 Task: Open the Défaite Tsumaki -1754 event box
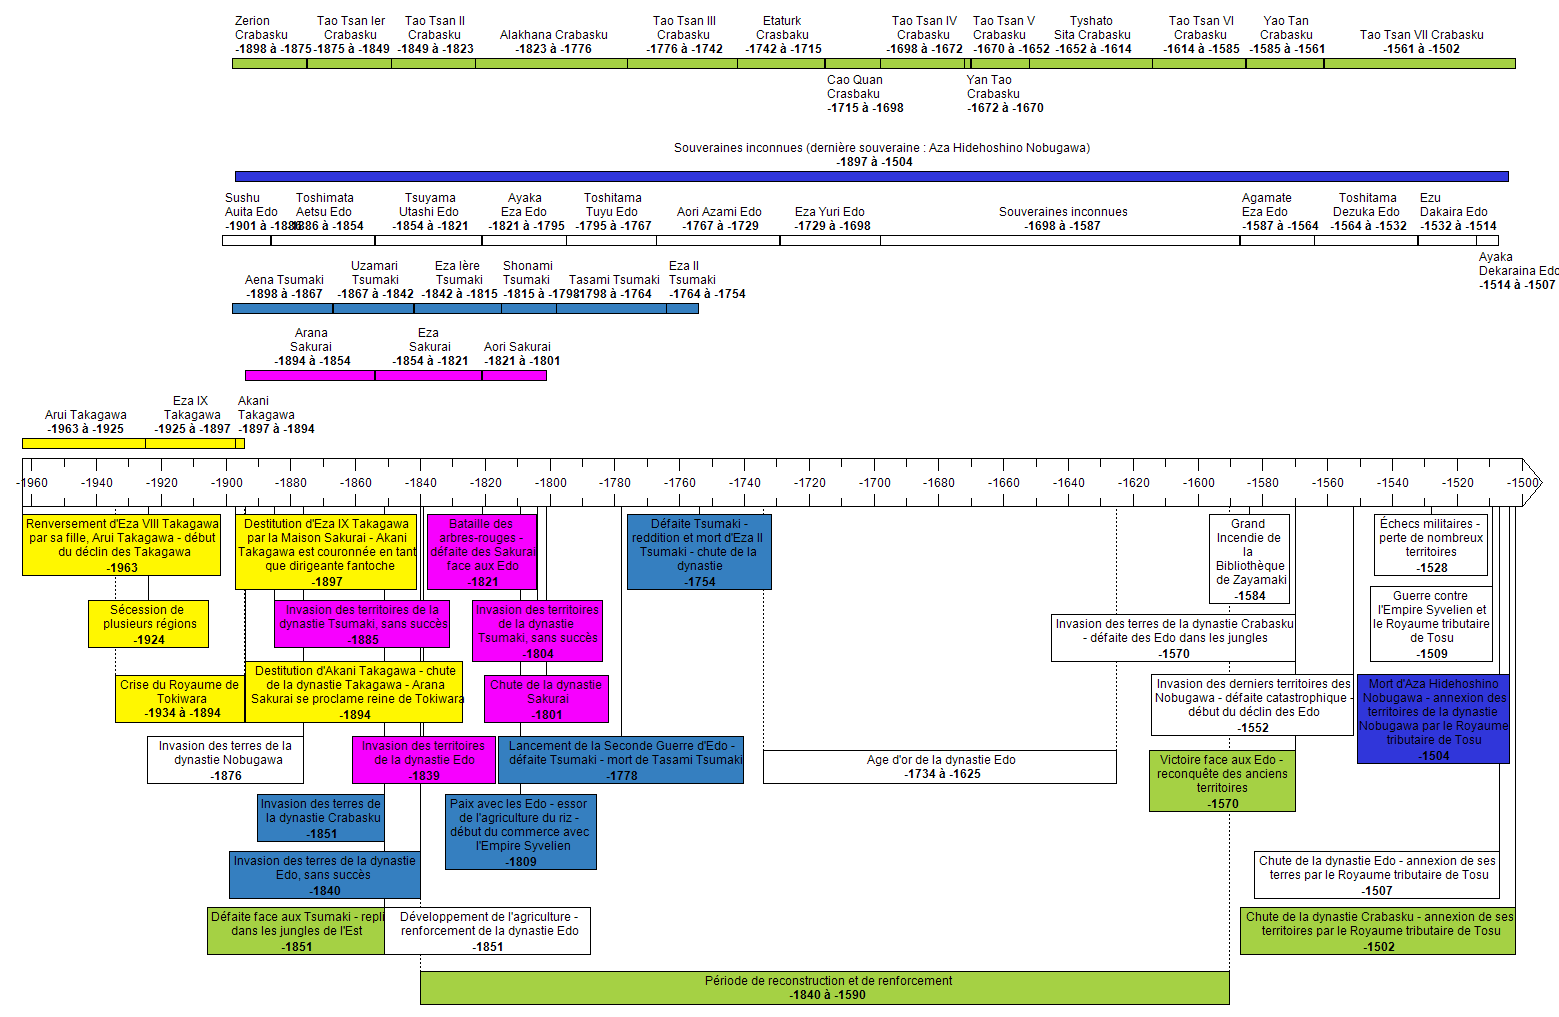click(699, 552)
